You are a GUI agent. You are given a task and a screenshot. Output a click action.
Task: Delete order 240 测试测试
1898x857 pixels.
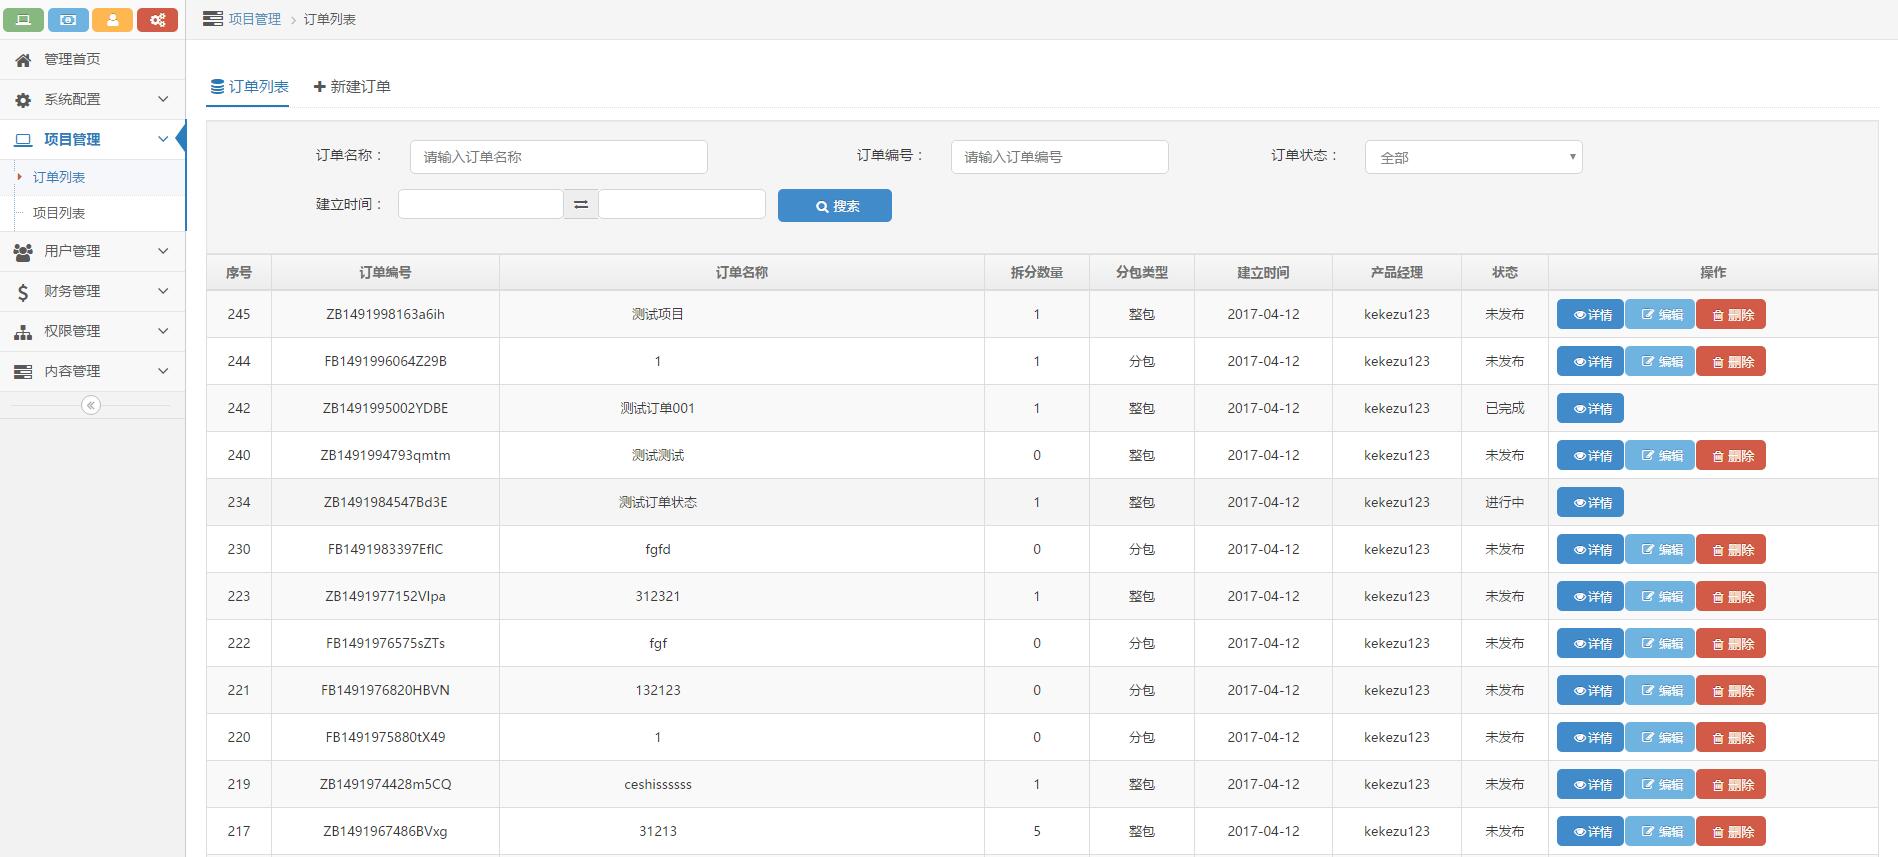pos(1731,456)
